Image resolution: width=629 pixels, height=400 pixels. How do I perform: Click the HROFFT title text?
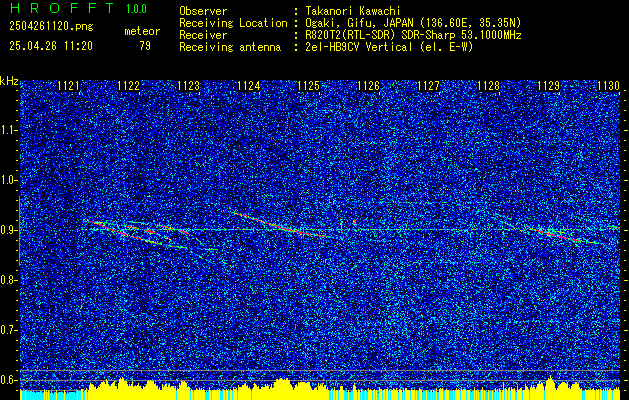62,8
